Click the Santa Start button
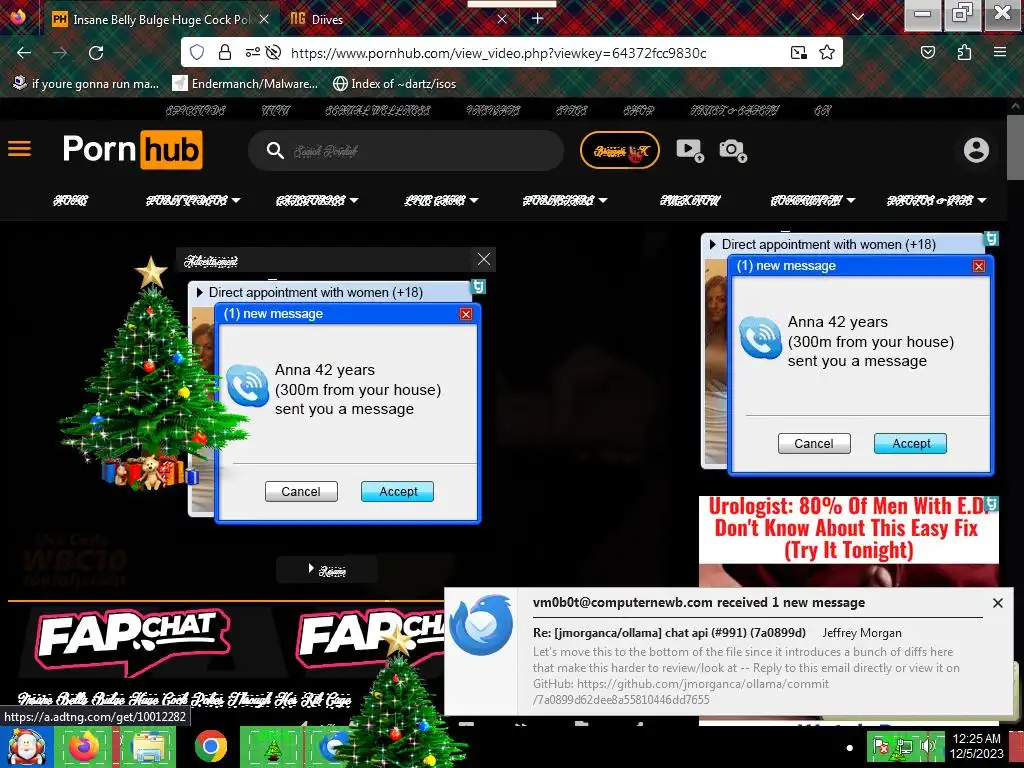This screenshot has width=1024, height=768. pos(25,746)
